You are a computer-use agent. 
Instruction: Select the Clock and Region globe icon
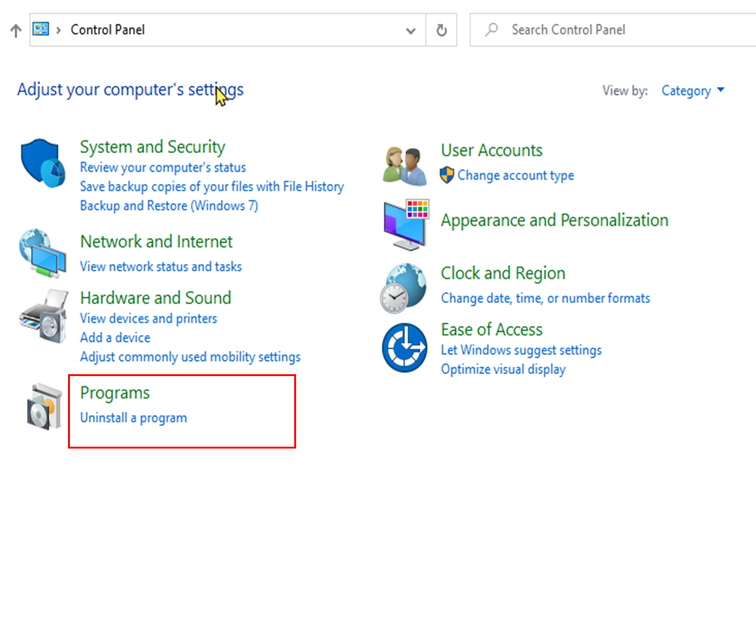point(404,288)
